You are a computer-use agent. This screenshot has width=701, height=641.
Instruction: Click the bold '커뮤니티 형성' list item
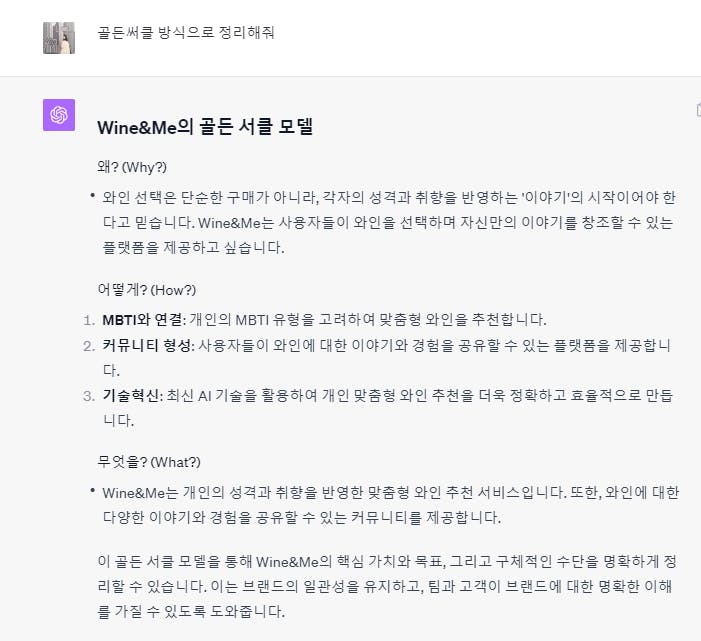click(147, 346)
